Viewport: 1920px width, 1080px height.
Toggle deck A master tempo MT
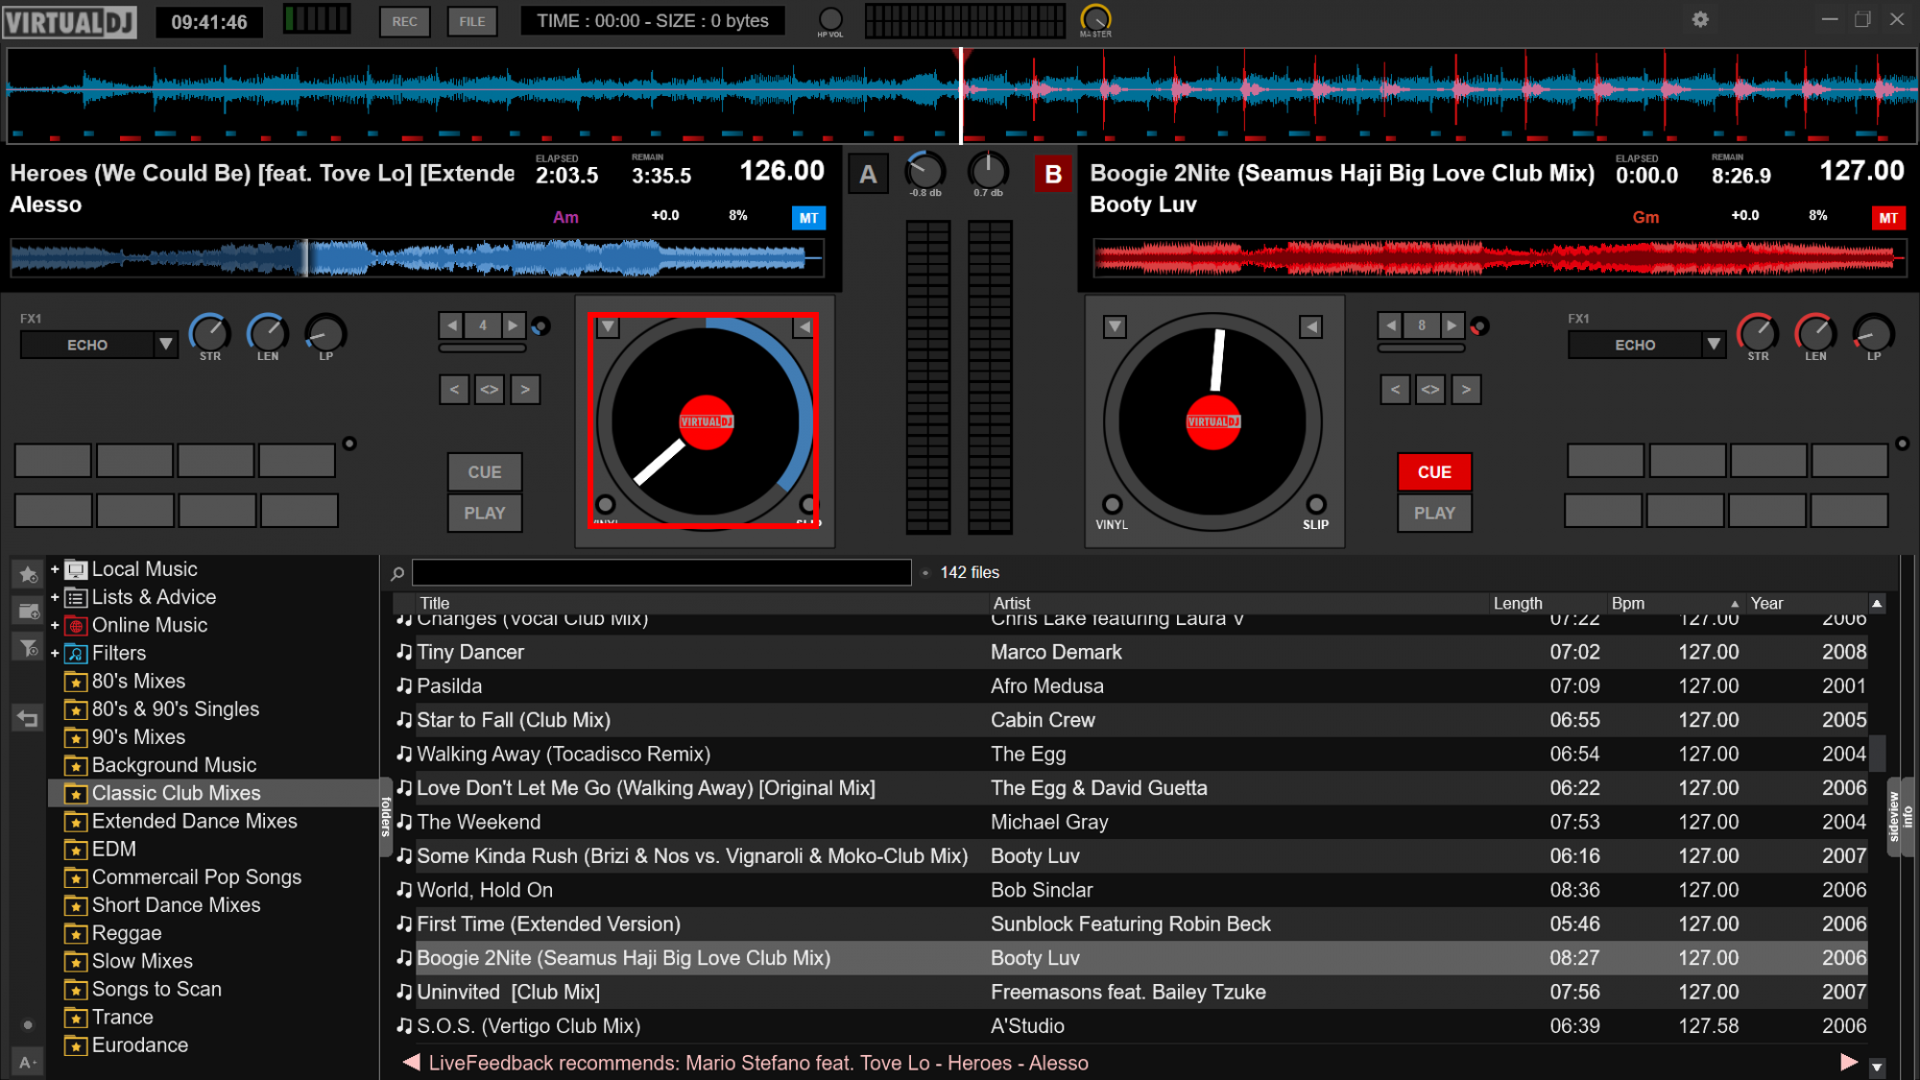pyautogui.click(x=808, y=218)
